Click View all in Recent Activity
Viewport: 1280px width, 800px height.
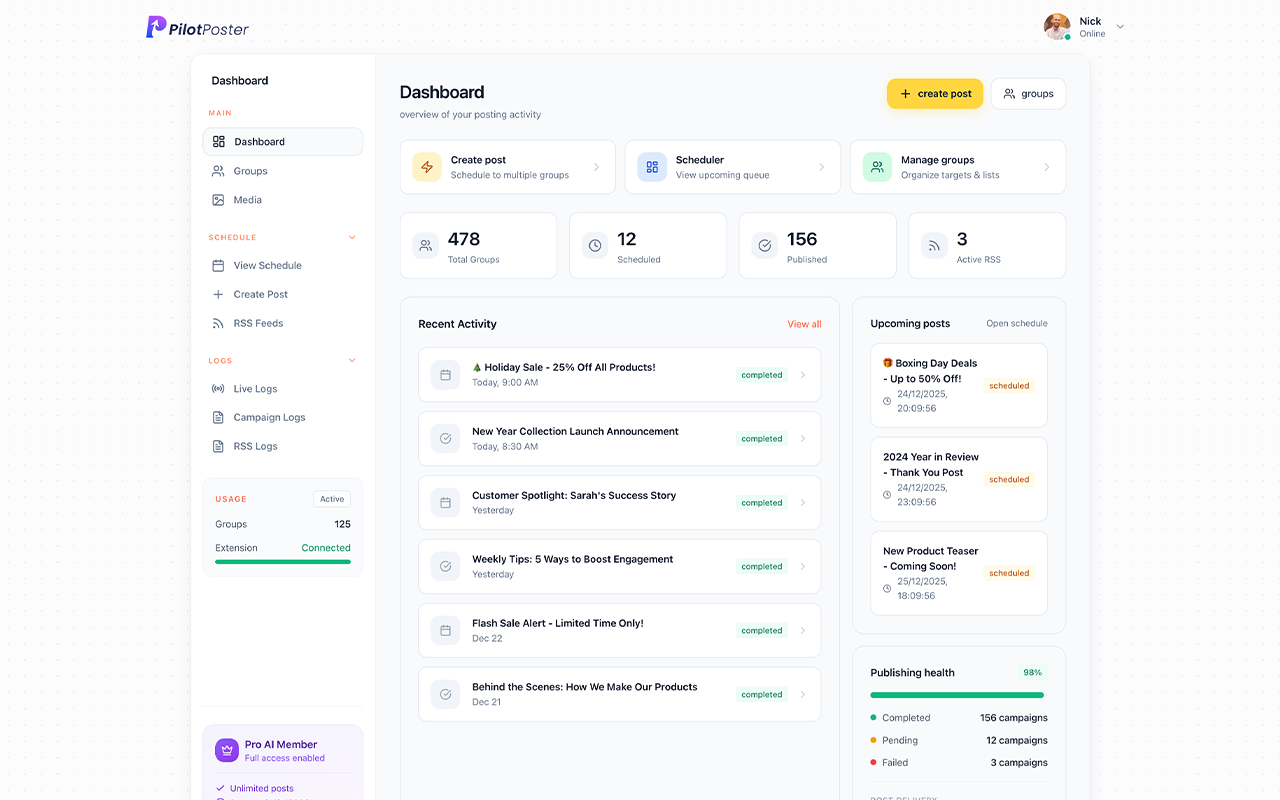(804, 324)
